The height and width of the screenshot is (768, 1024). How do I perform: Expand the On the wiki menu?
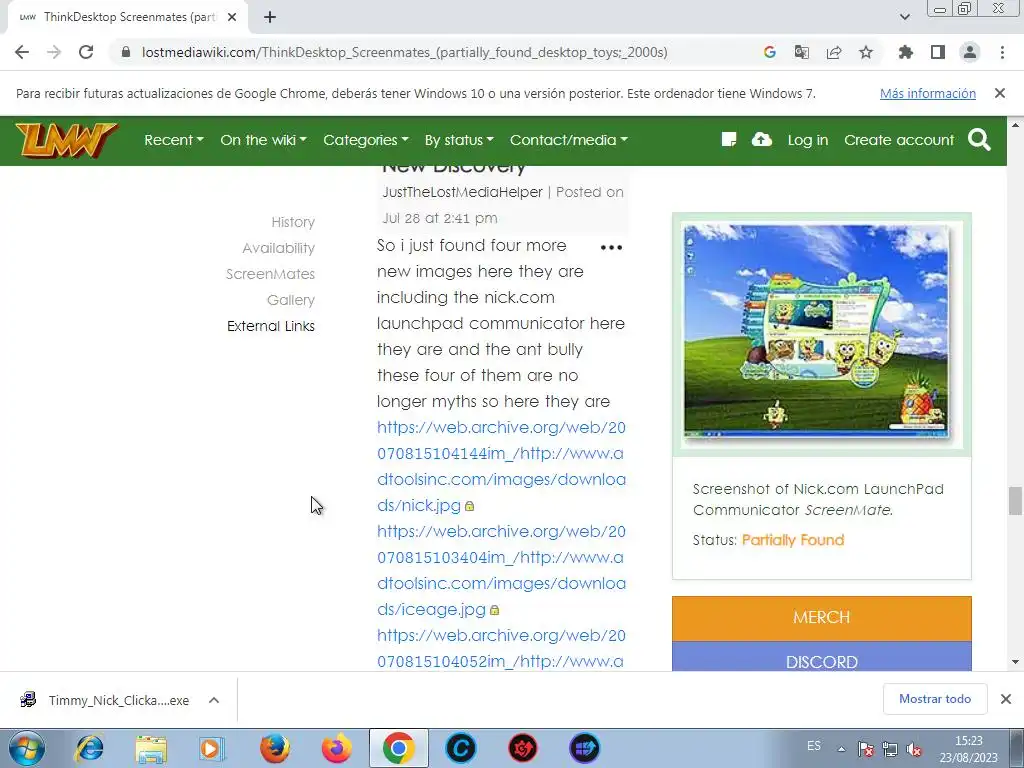pyautogui.click(x=263, y=140)
